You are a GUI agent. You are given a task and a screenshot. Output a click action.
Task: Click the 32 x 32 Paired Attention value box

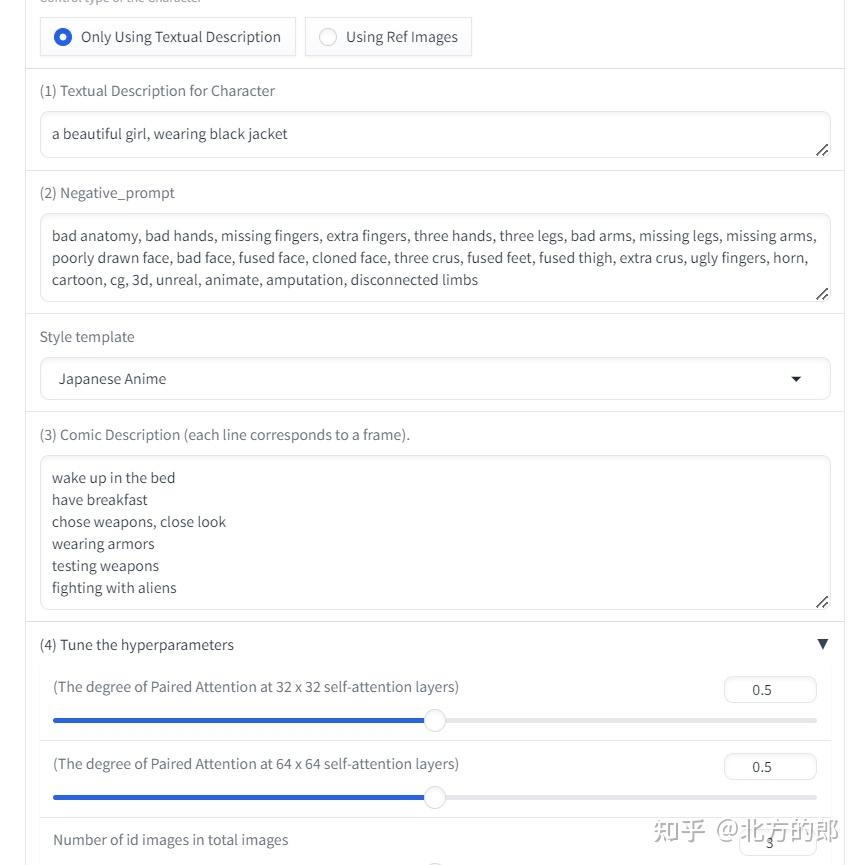click(x=769, y=690)
